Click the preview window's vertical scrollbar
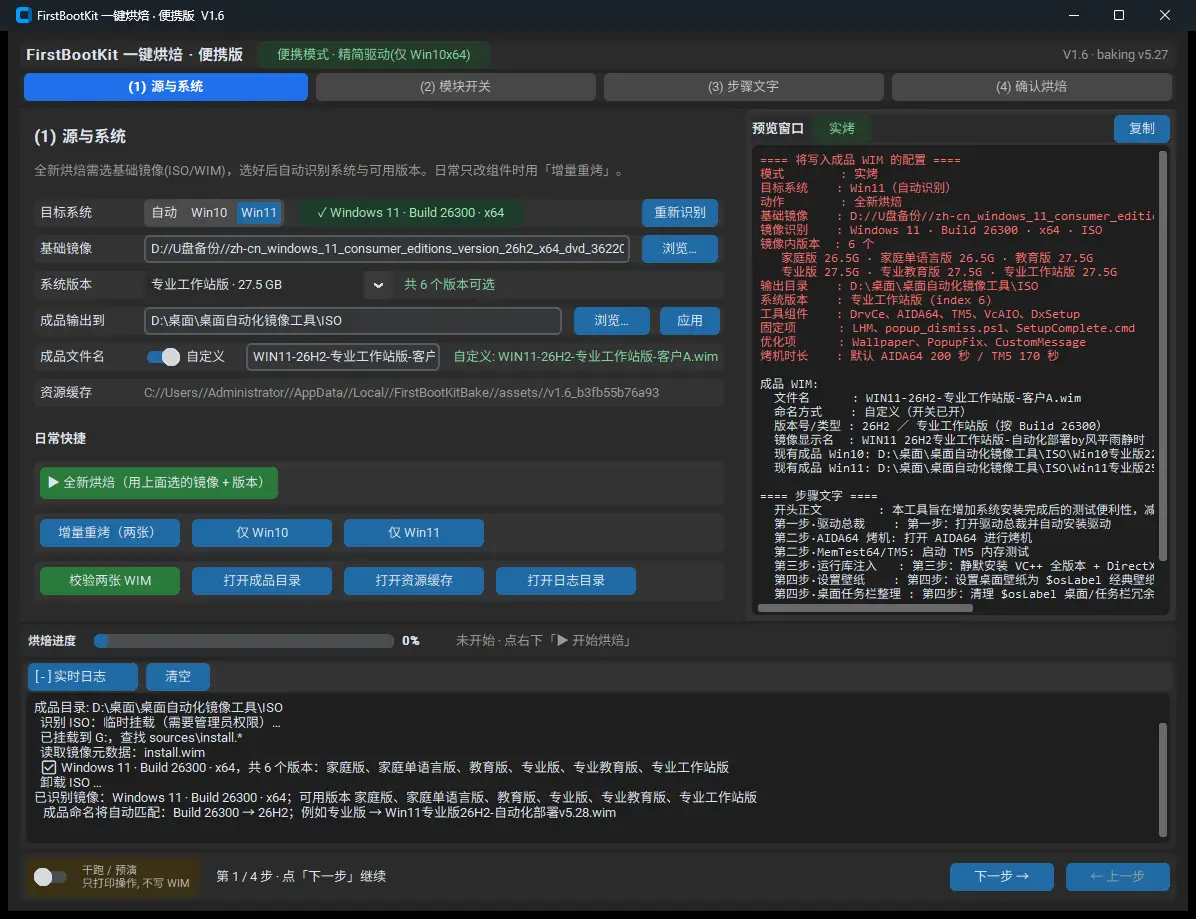 point(1162,357)
